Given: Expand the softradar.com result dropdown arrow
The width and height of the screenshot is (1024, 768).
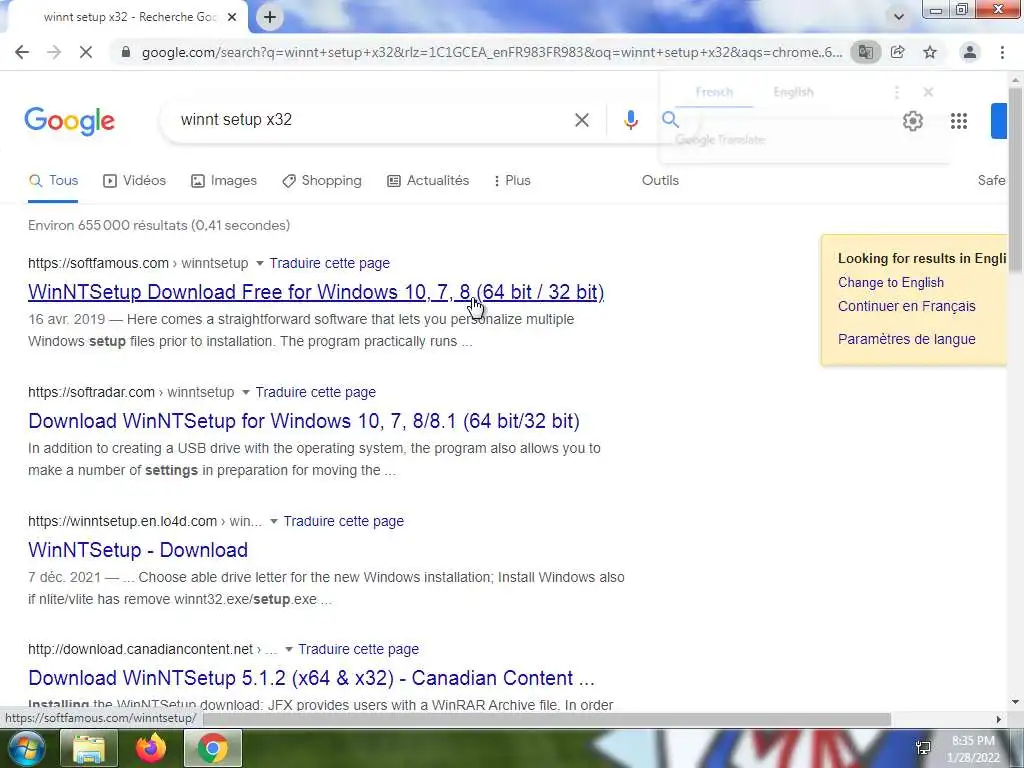Looking at the screenshot, I should (x=246, y=392).
